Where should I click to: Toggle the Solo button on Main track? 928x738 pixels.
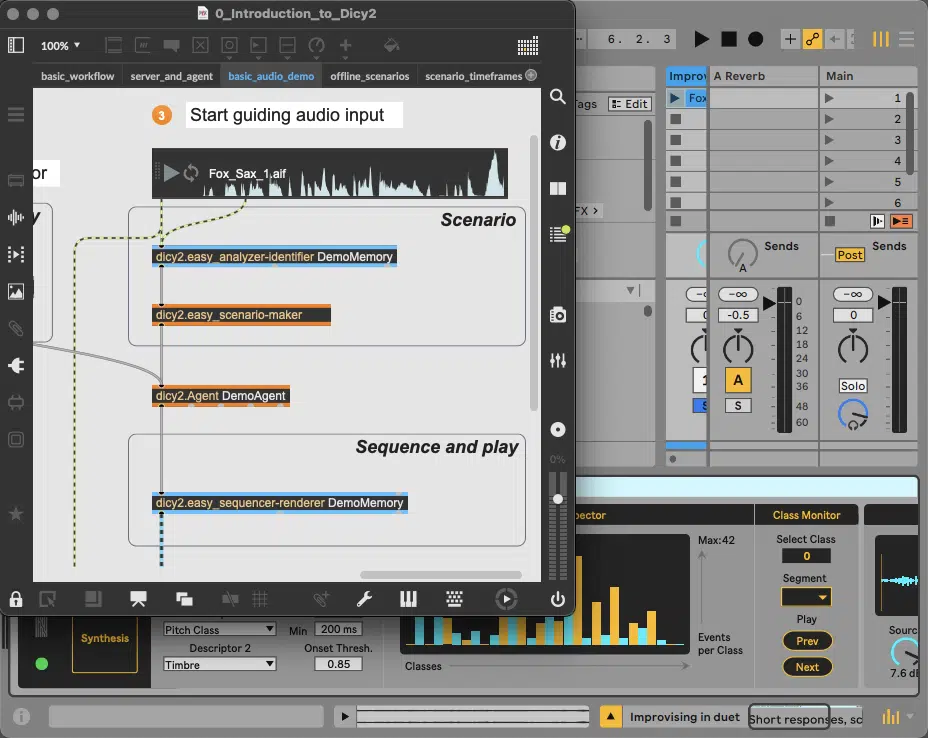853,386
